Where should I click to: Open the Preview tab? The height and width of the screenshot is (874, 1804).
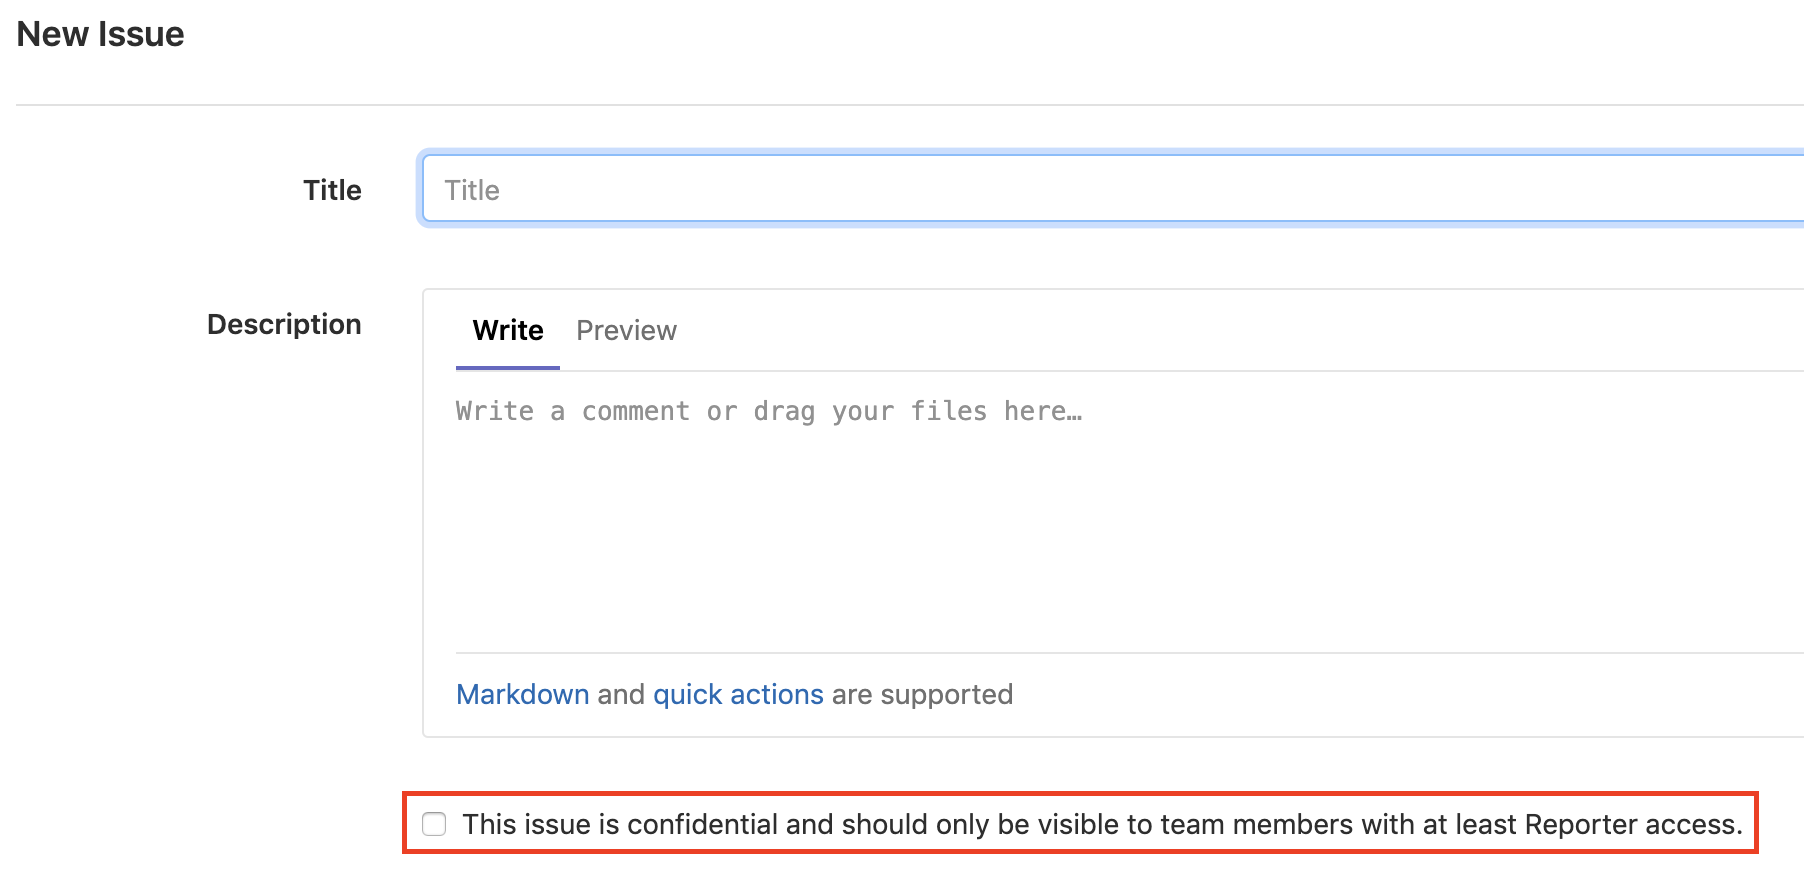coord(626,330)
